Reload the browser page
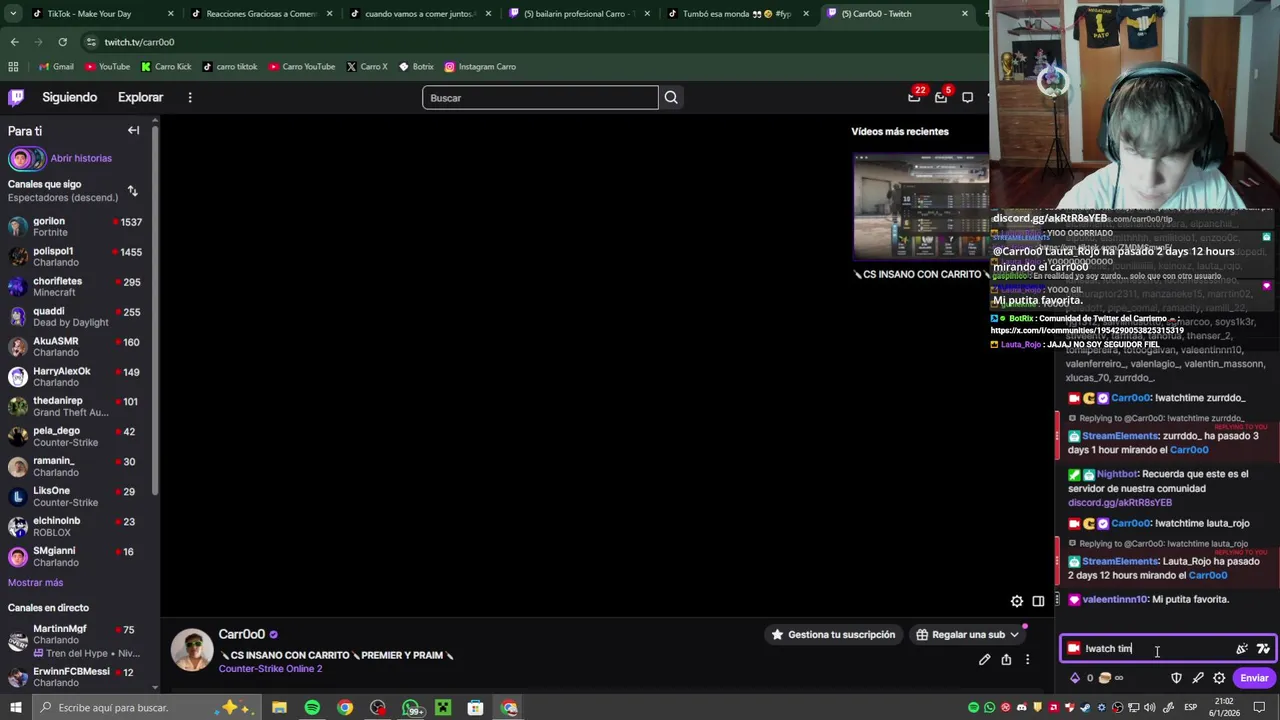Screen dimensions: 1280x720 tap(62, 42)
